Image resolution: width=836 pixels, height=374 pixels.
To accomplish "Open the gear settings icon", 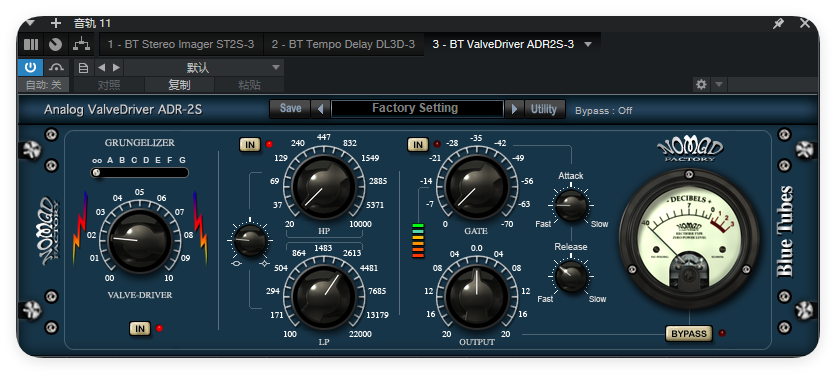I will tap(701, 84).
